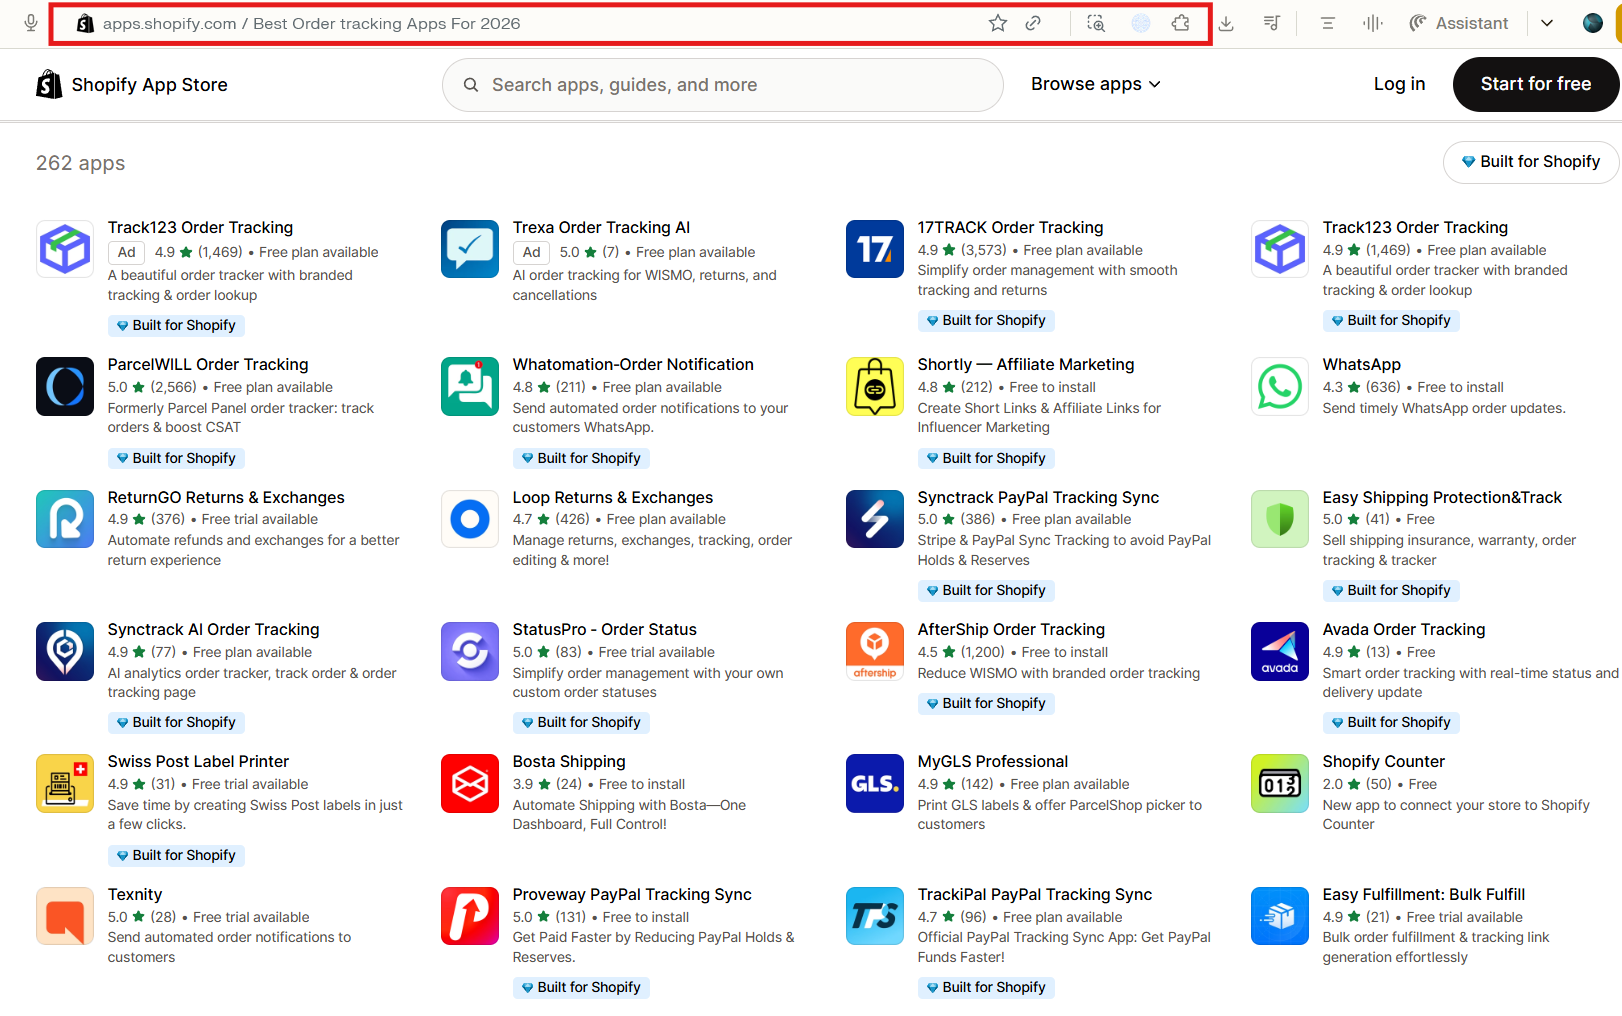Open Bosta Shipping app icon
The height and width of the screenshot is (1016, 1622).
[470, 783]
